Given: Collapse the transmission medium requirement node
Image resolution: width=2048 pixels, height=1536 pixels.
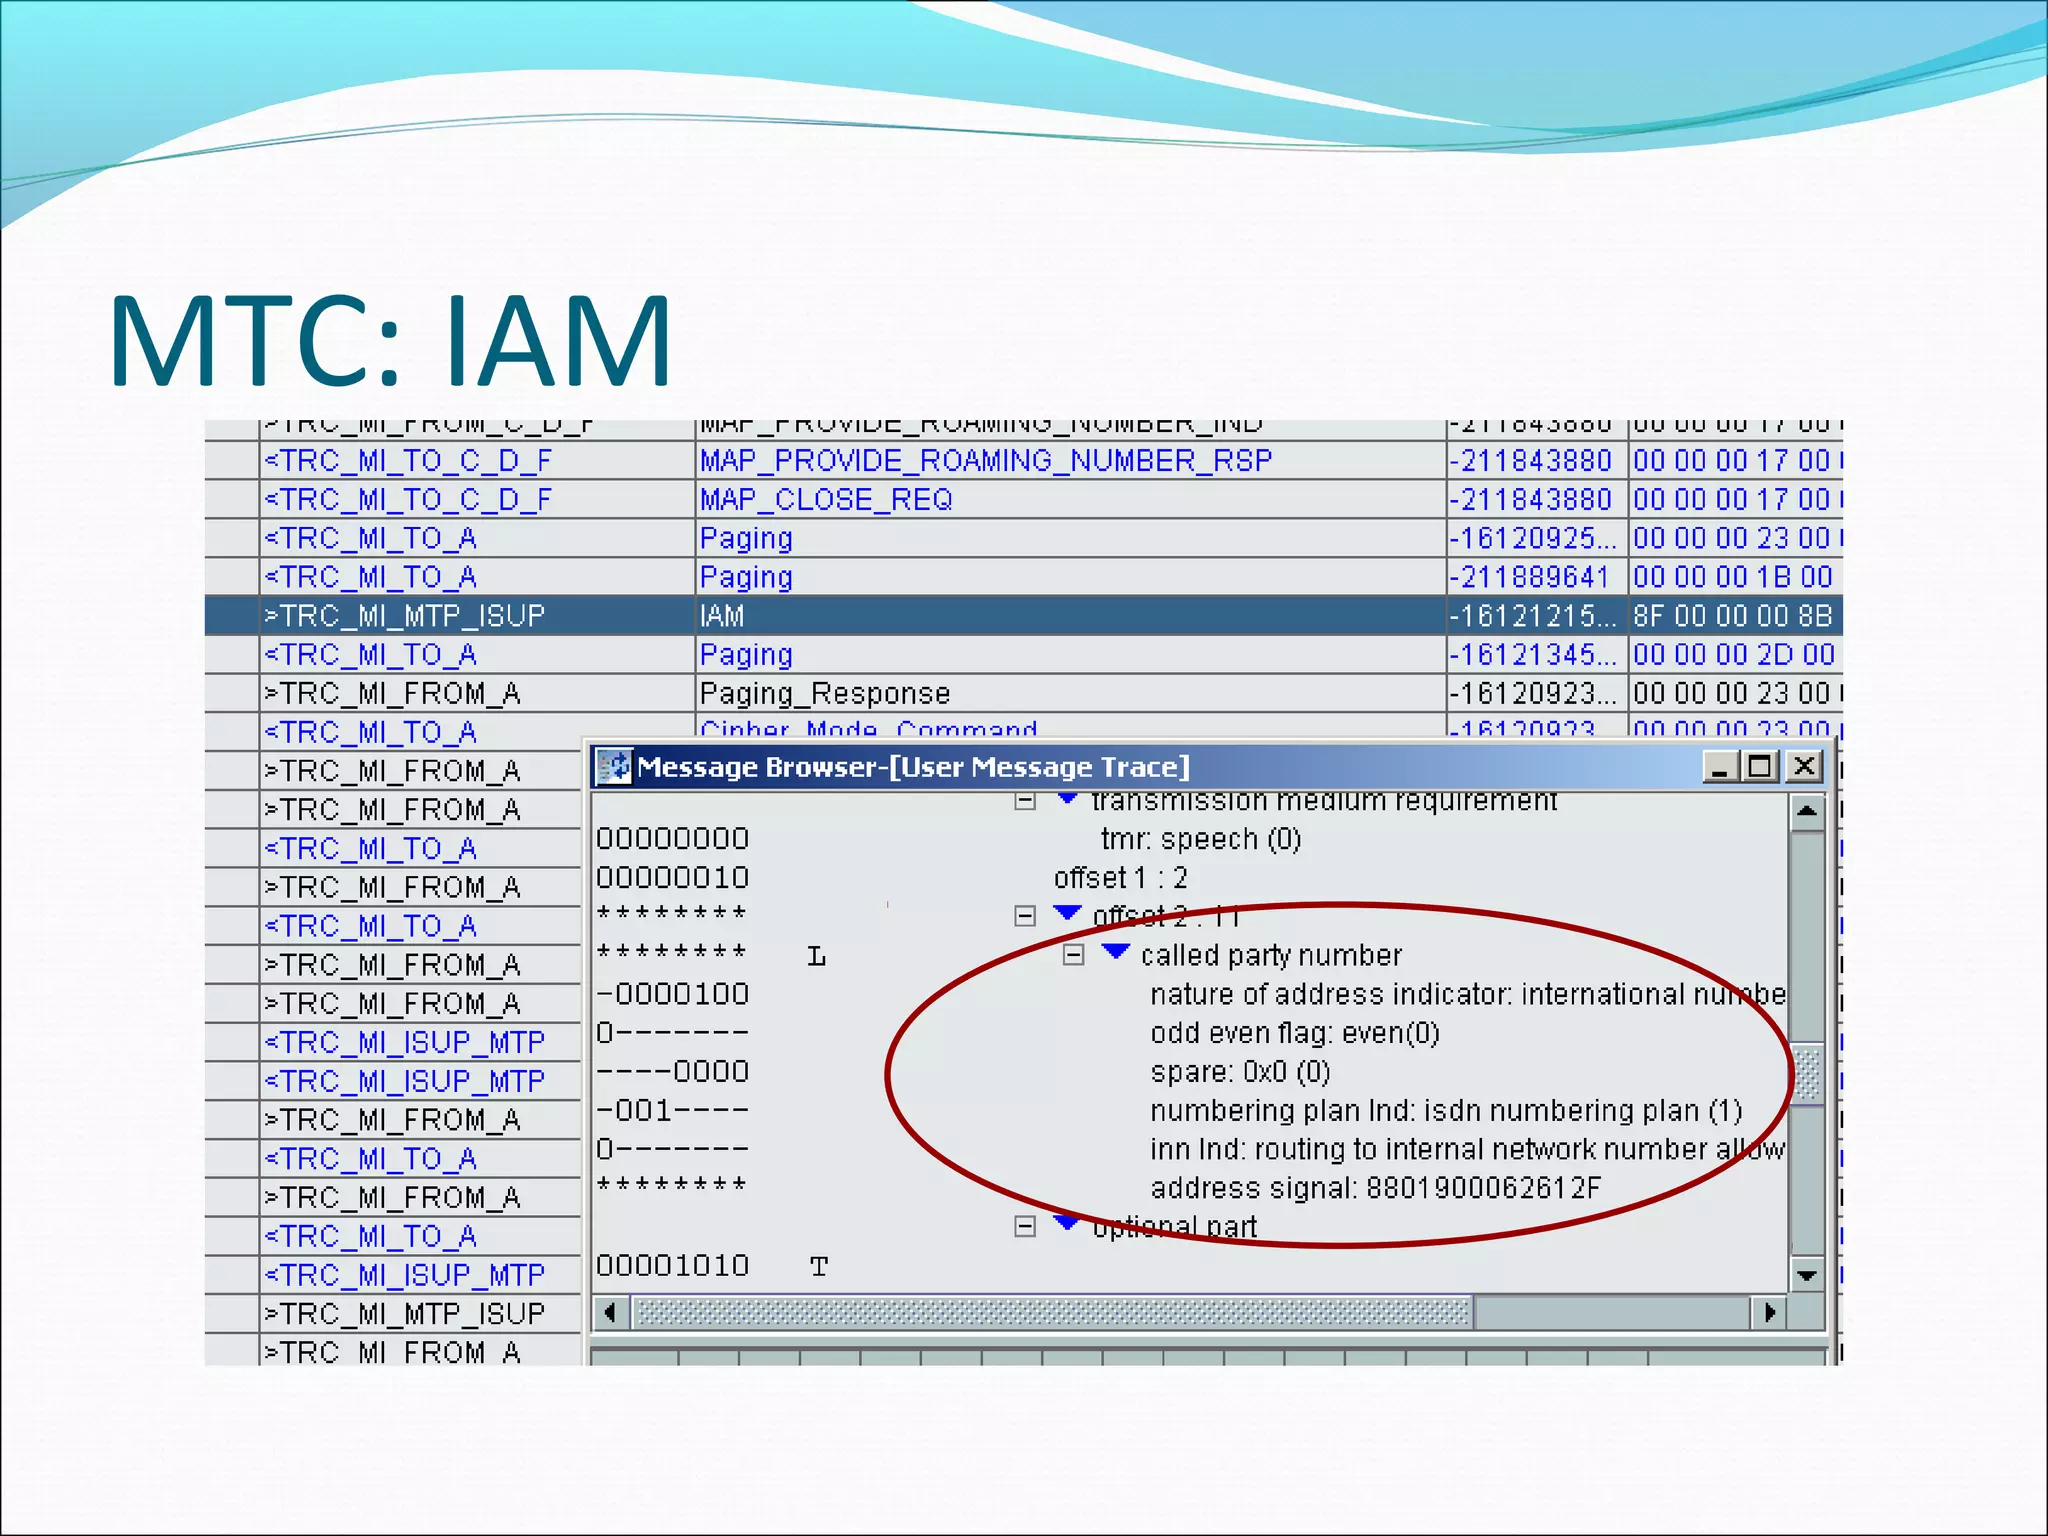Looking at the screenshot, I should 1025,801.
